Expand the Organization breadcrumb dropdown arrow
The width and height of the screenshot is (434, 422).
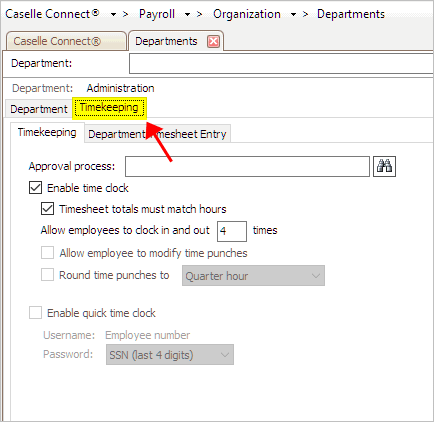coord(293,15)
